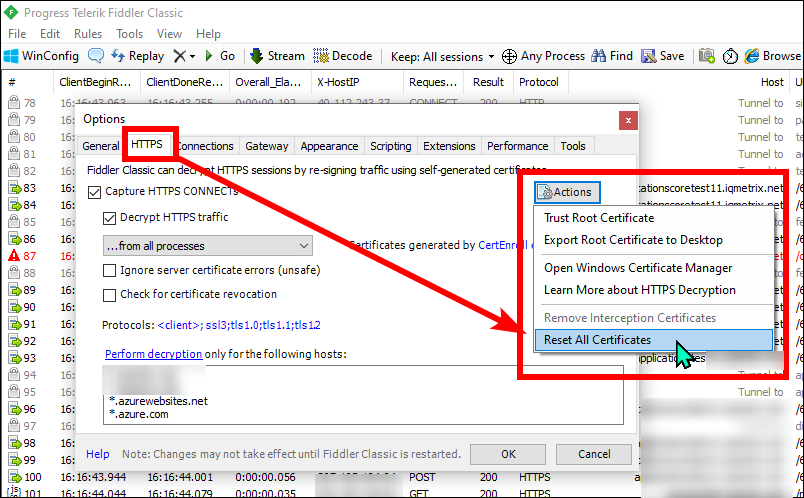Image resolution: width=804 pixels, height=498 pixels.
Task: Click the Save toolbar icon
Action: (x=649, y=56)
